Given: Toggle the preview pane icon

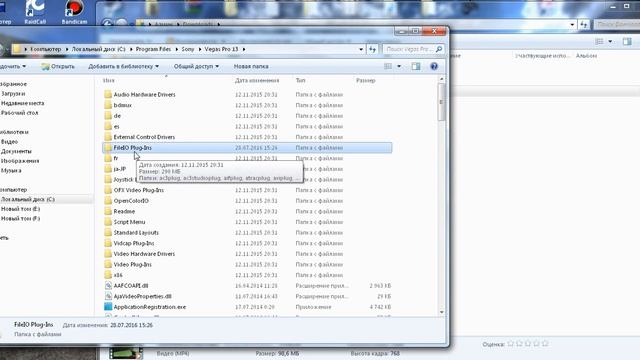Looking at the screenshot, I should click(x=416, y=66).
